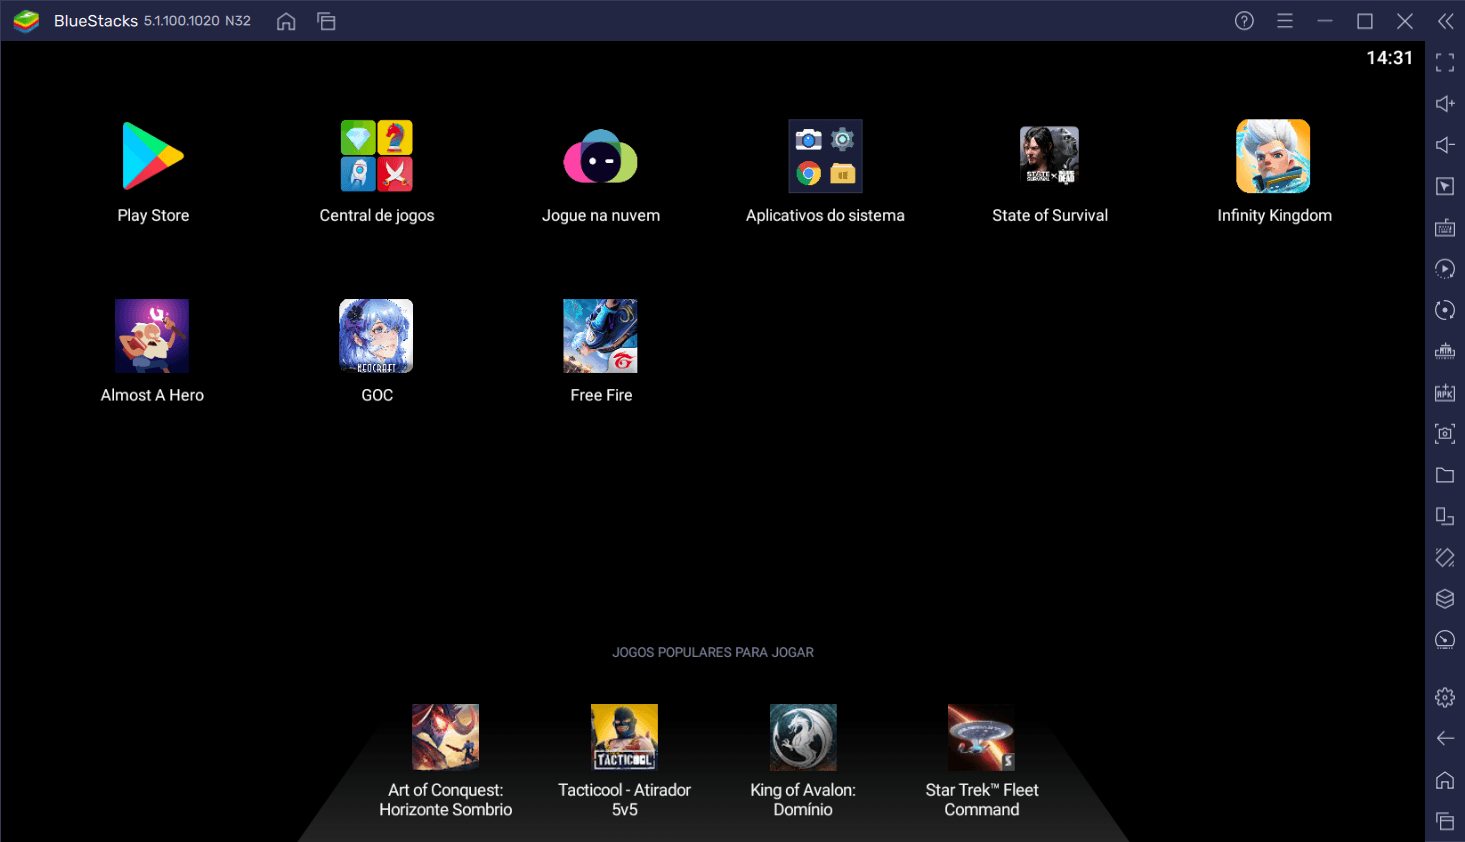
Task: Open King of Avalon suggested game
Action: [803, 737]
